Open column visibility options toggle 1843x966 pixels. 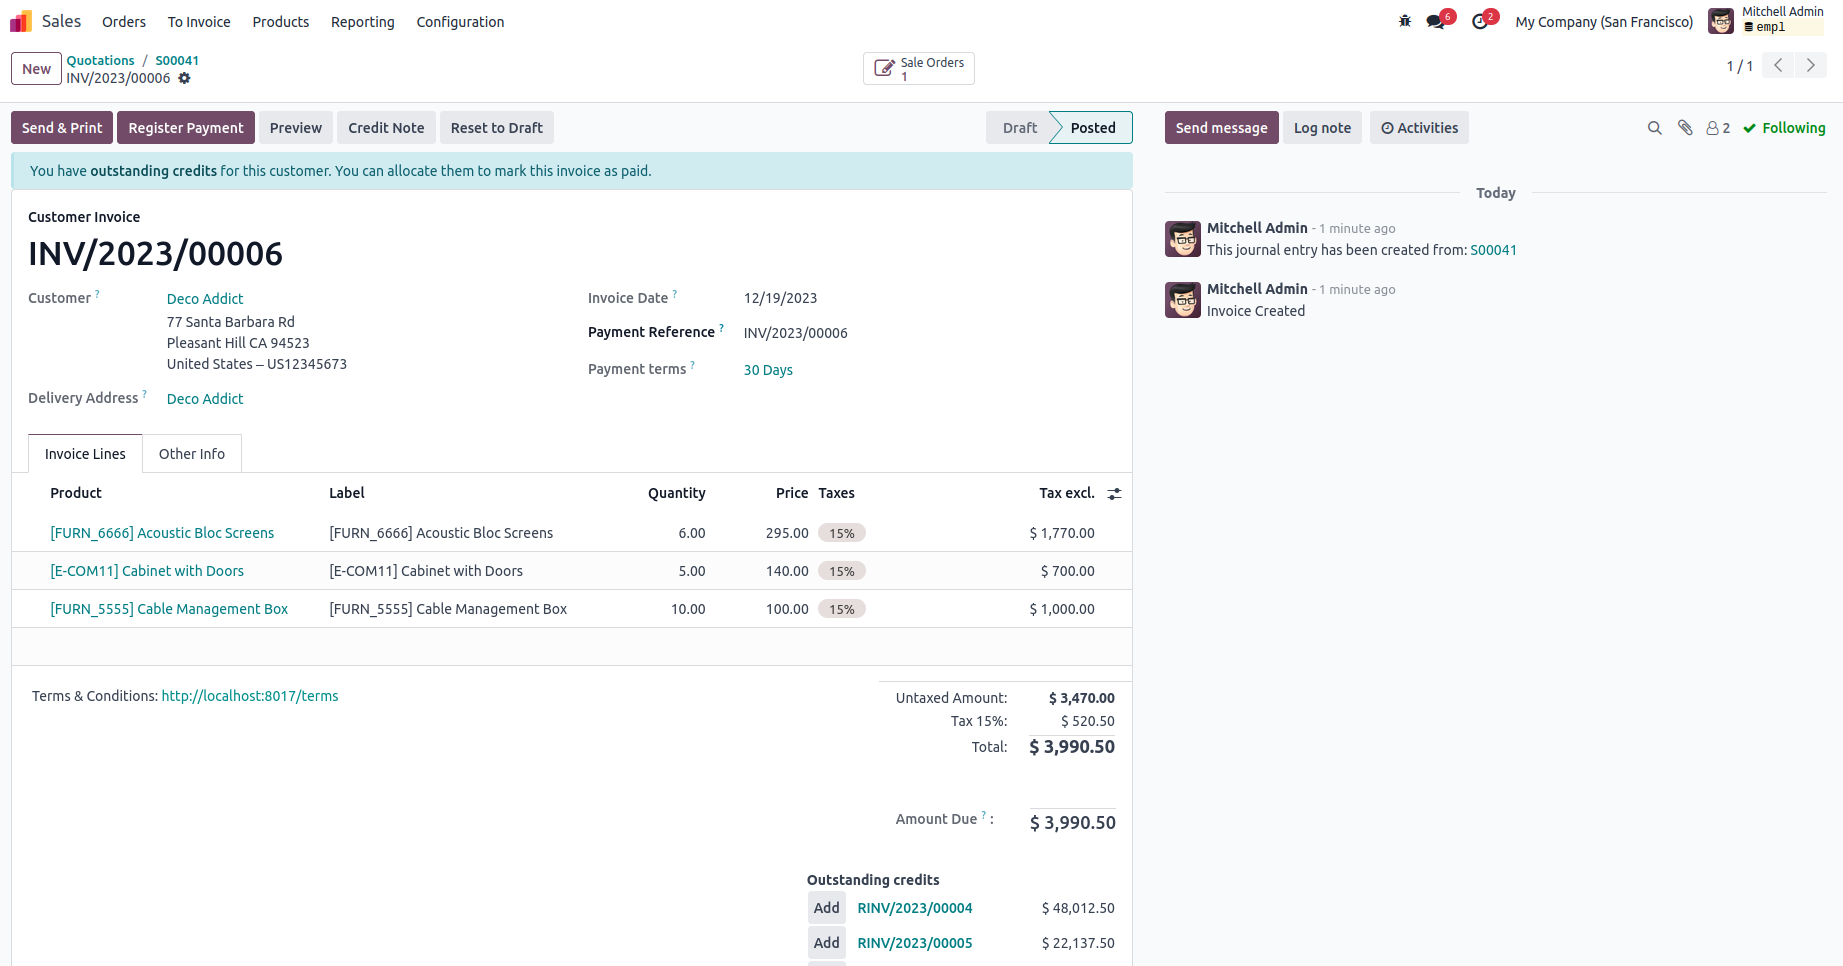coord(1114,494)
